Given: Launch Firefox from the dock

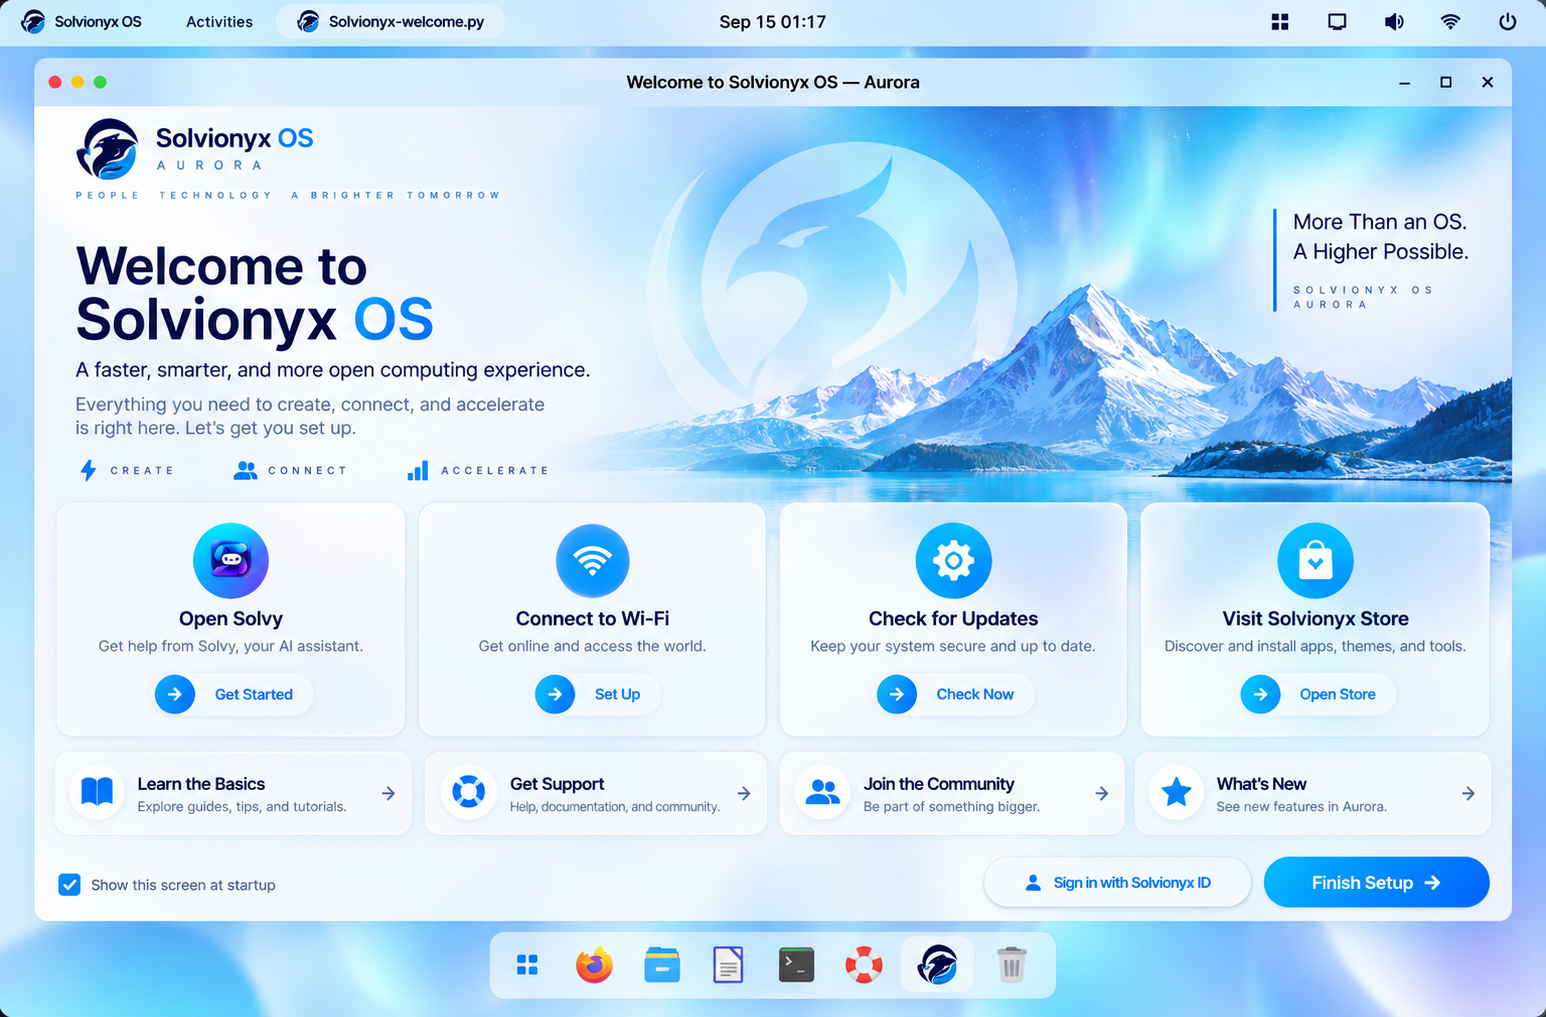Looking at the screenshot, I should [x=594, y=965].
